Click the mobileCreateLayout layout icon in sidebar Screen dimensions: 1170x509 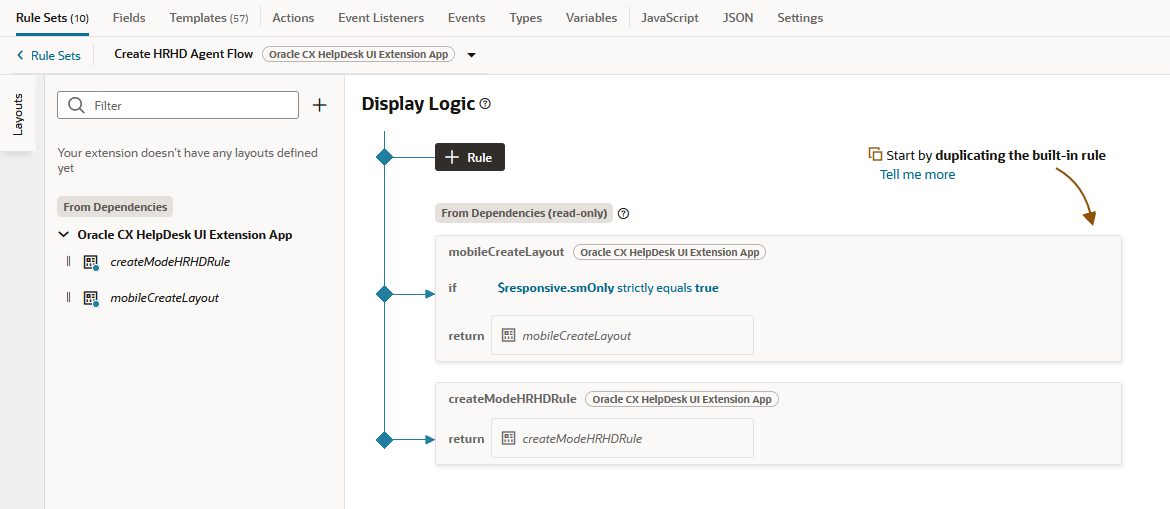tap(91, 298)
